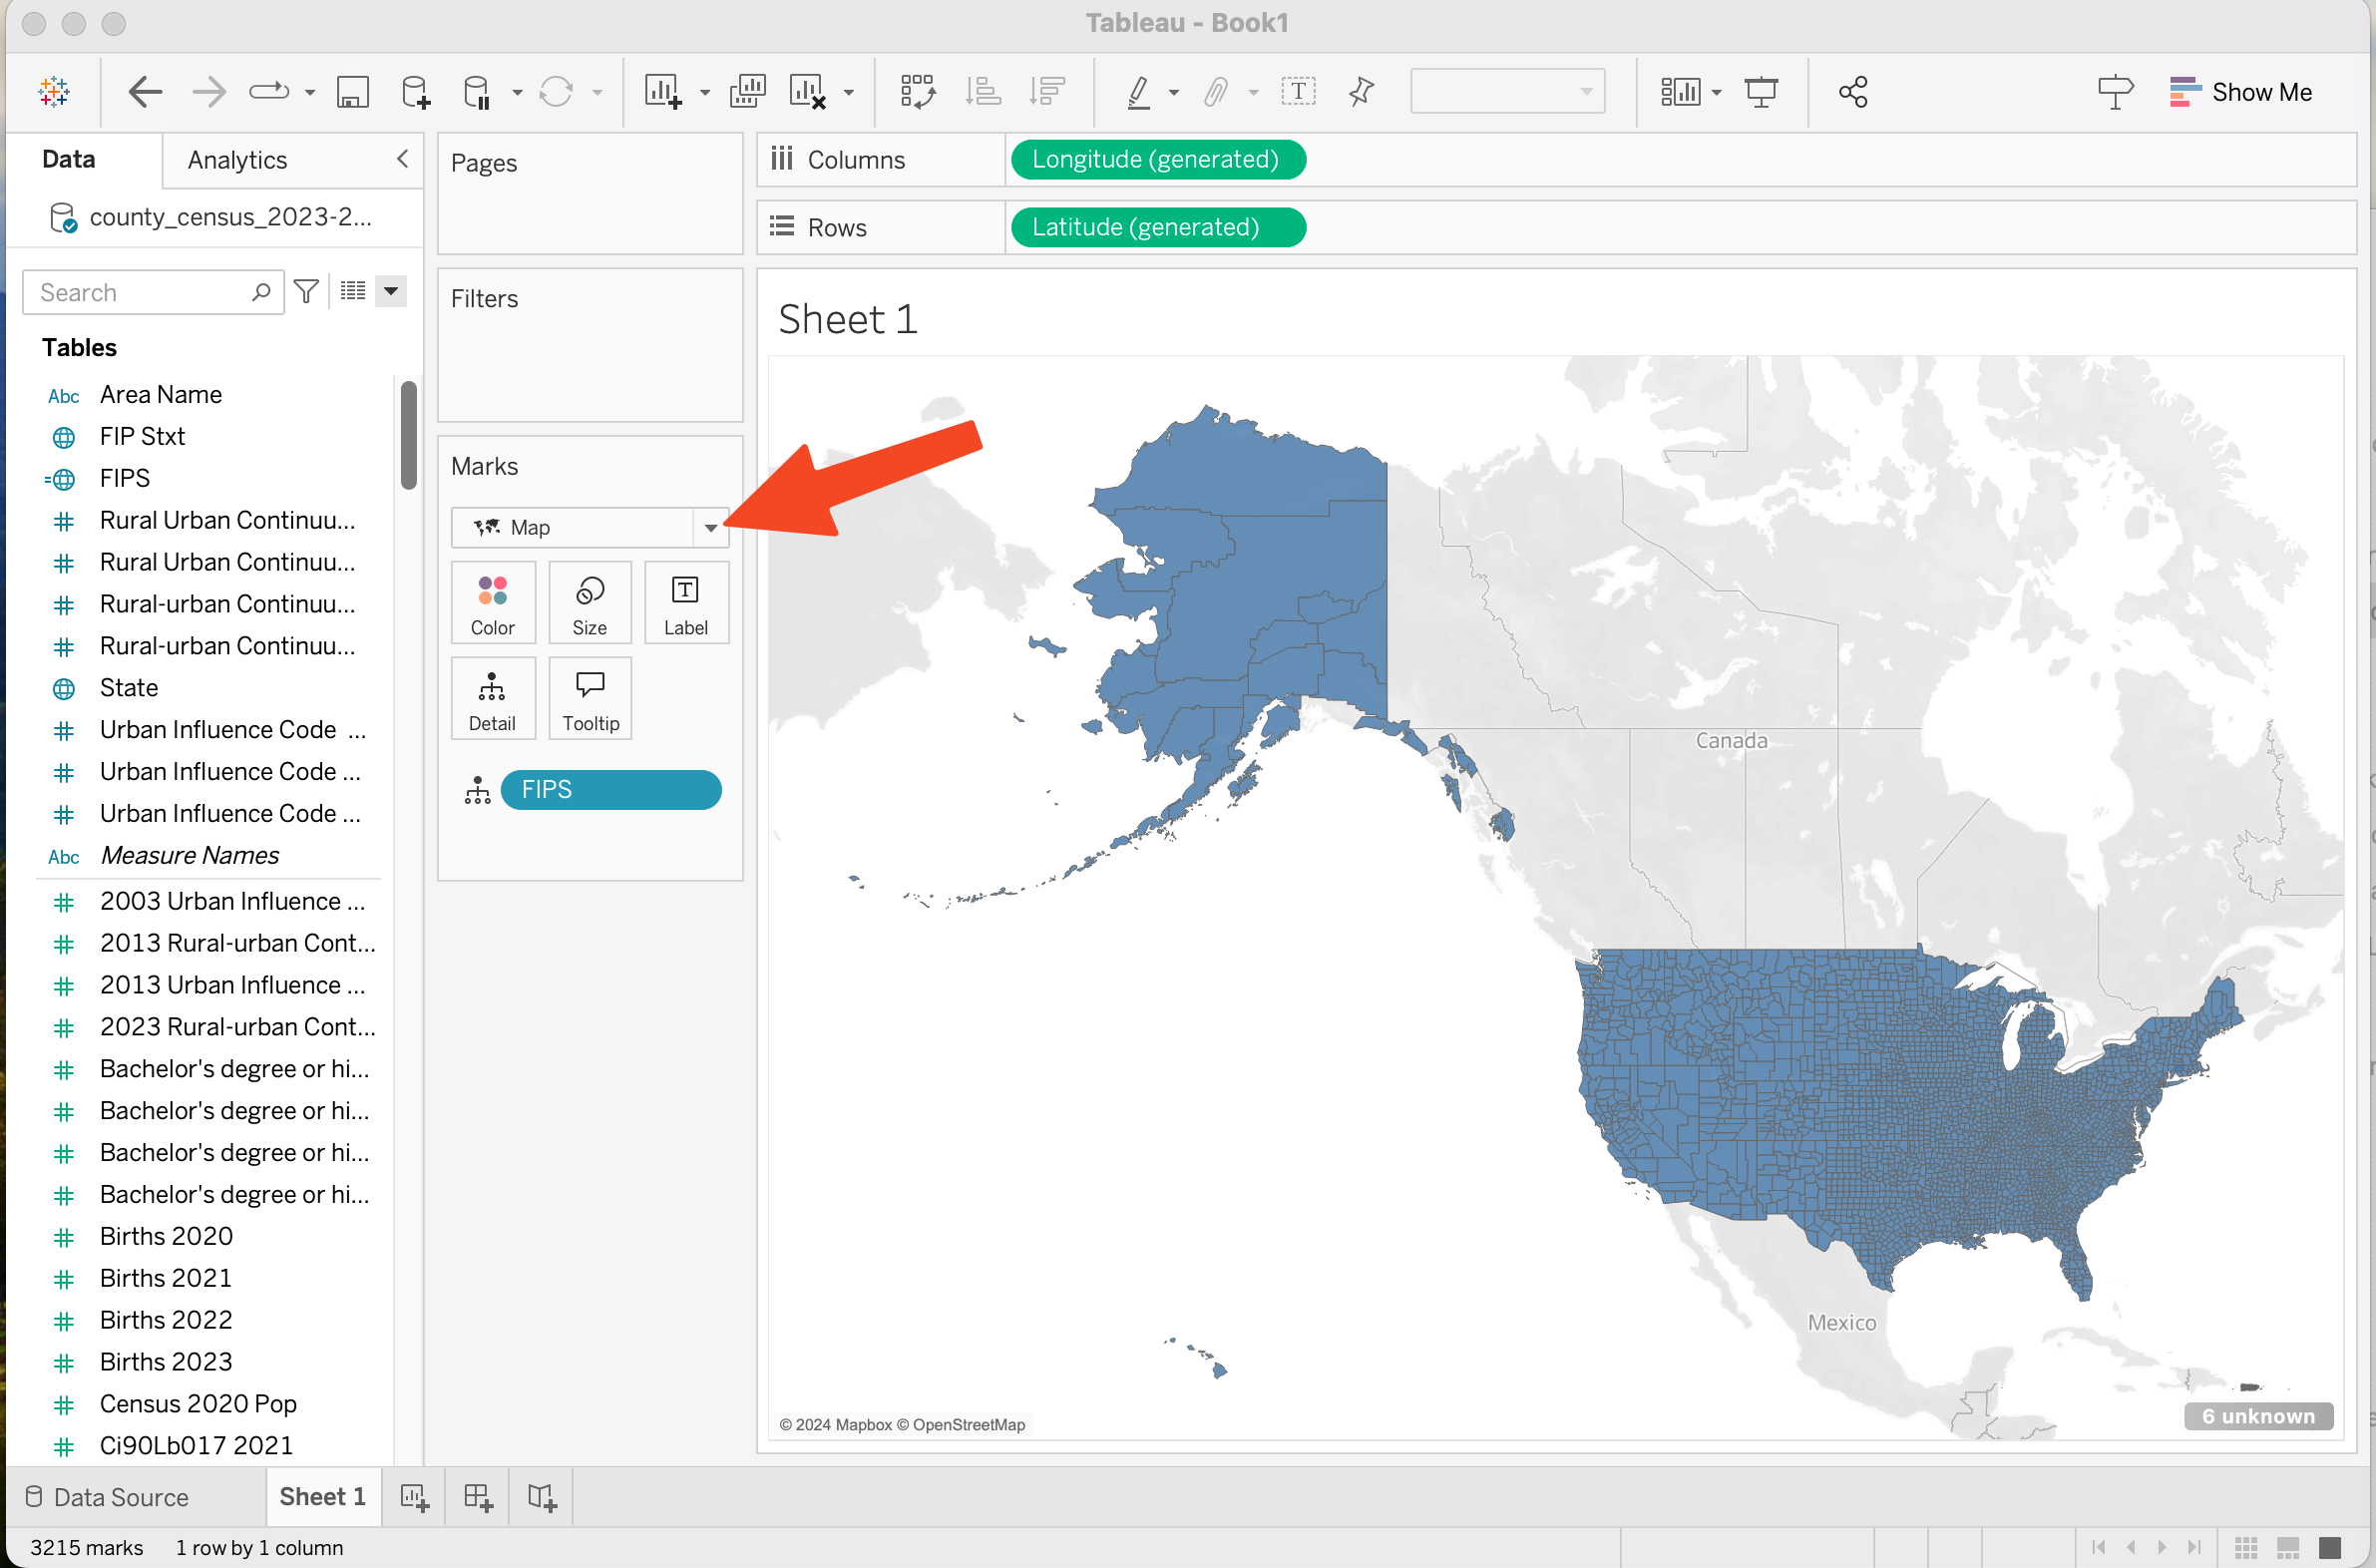Click the Data Guide icon beside Show Me

[x=2115, y=92]
